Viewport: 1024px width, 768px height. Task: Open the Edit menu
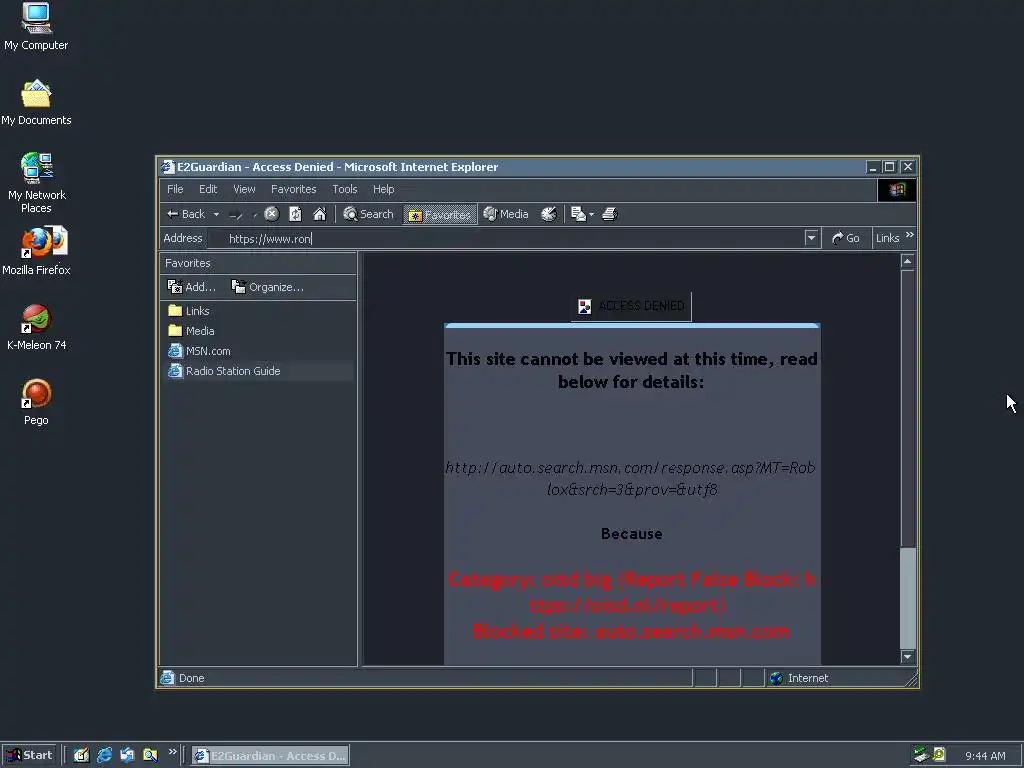click(208, 189)
